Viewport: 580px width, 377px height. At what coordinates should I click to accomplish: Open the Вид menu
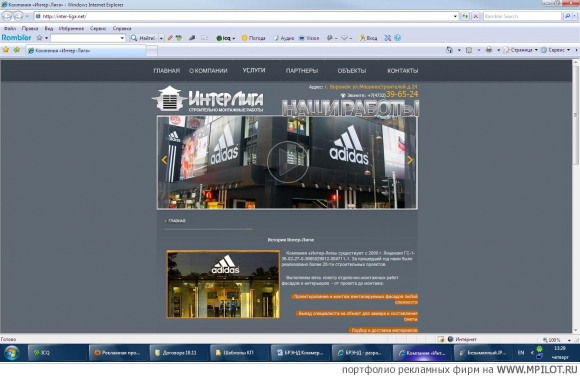coord(48,28)
